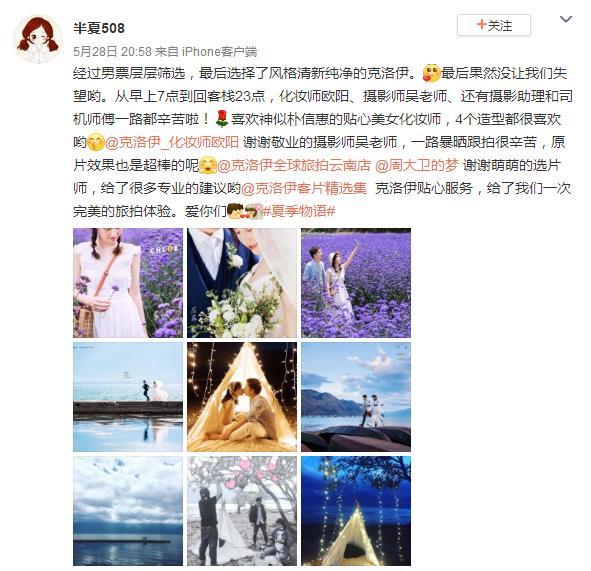The width and height of the screenshot is (591, 571).
Task: View girl with pigtails in lavender photo
Action: [x=128, y=283]
